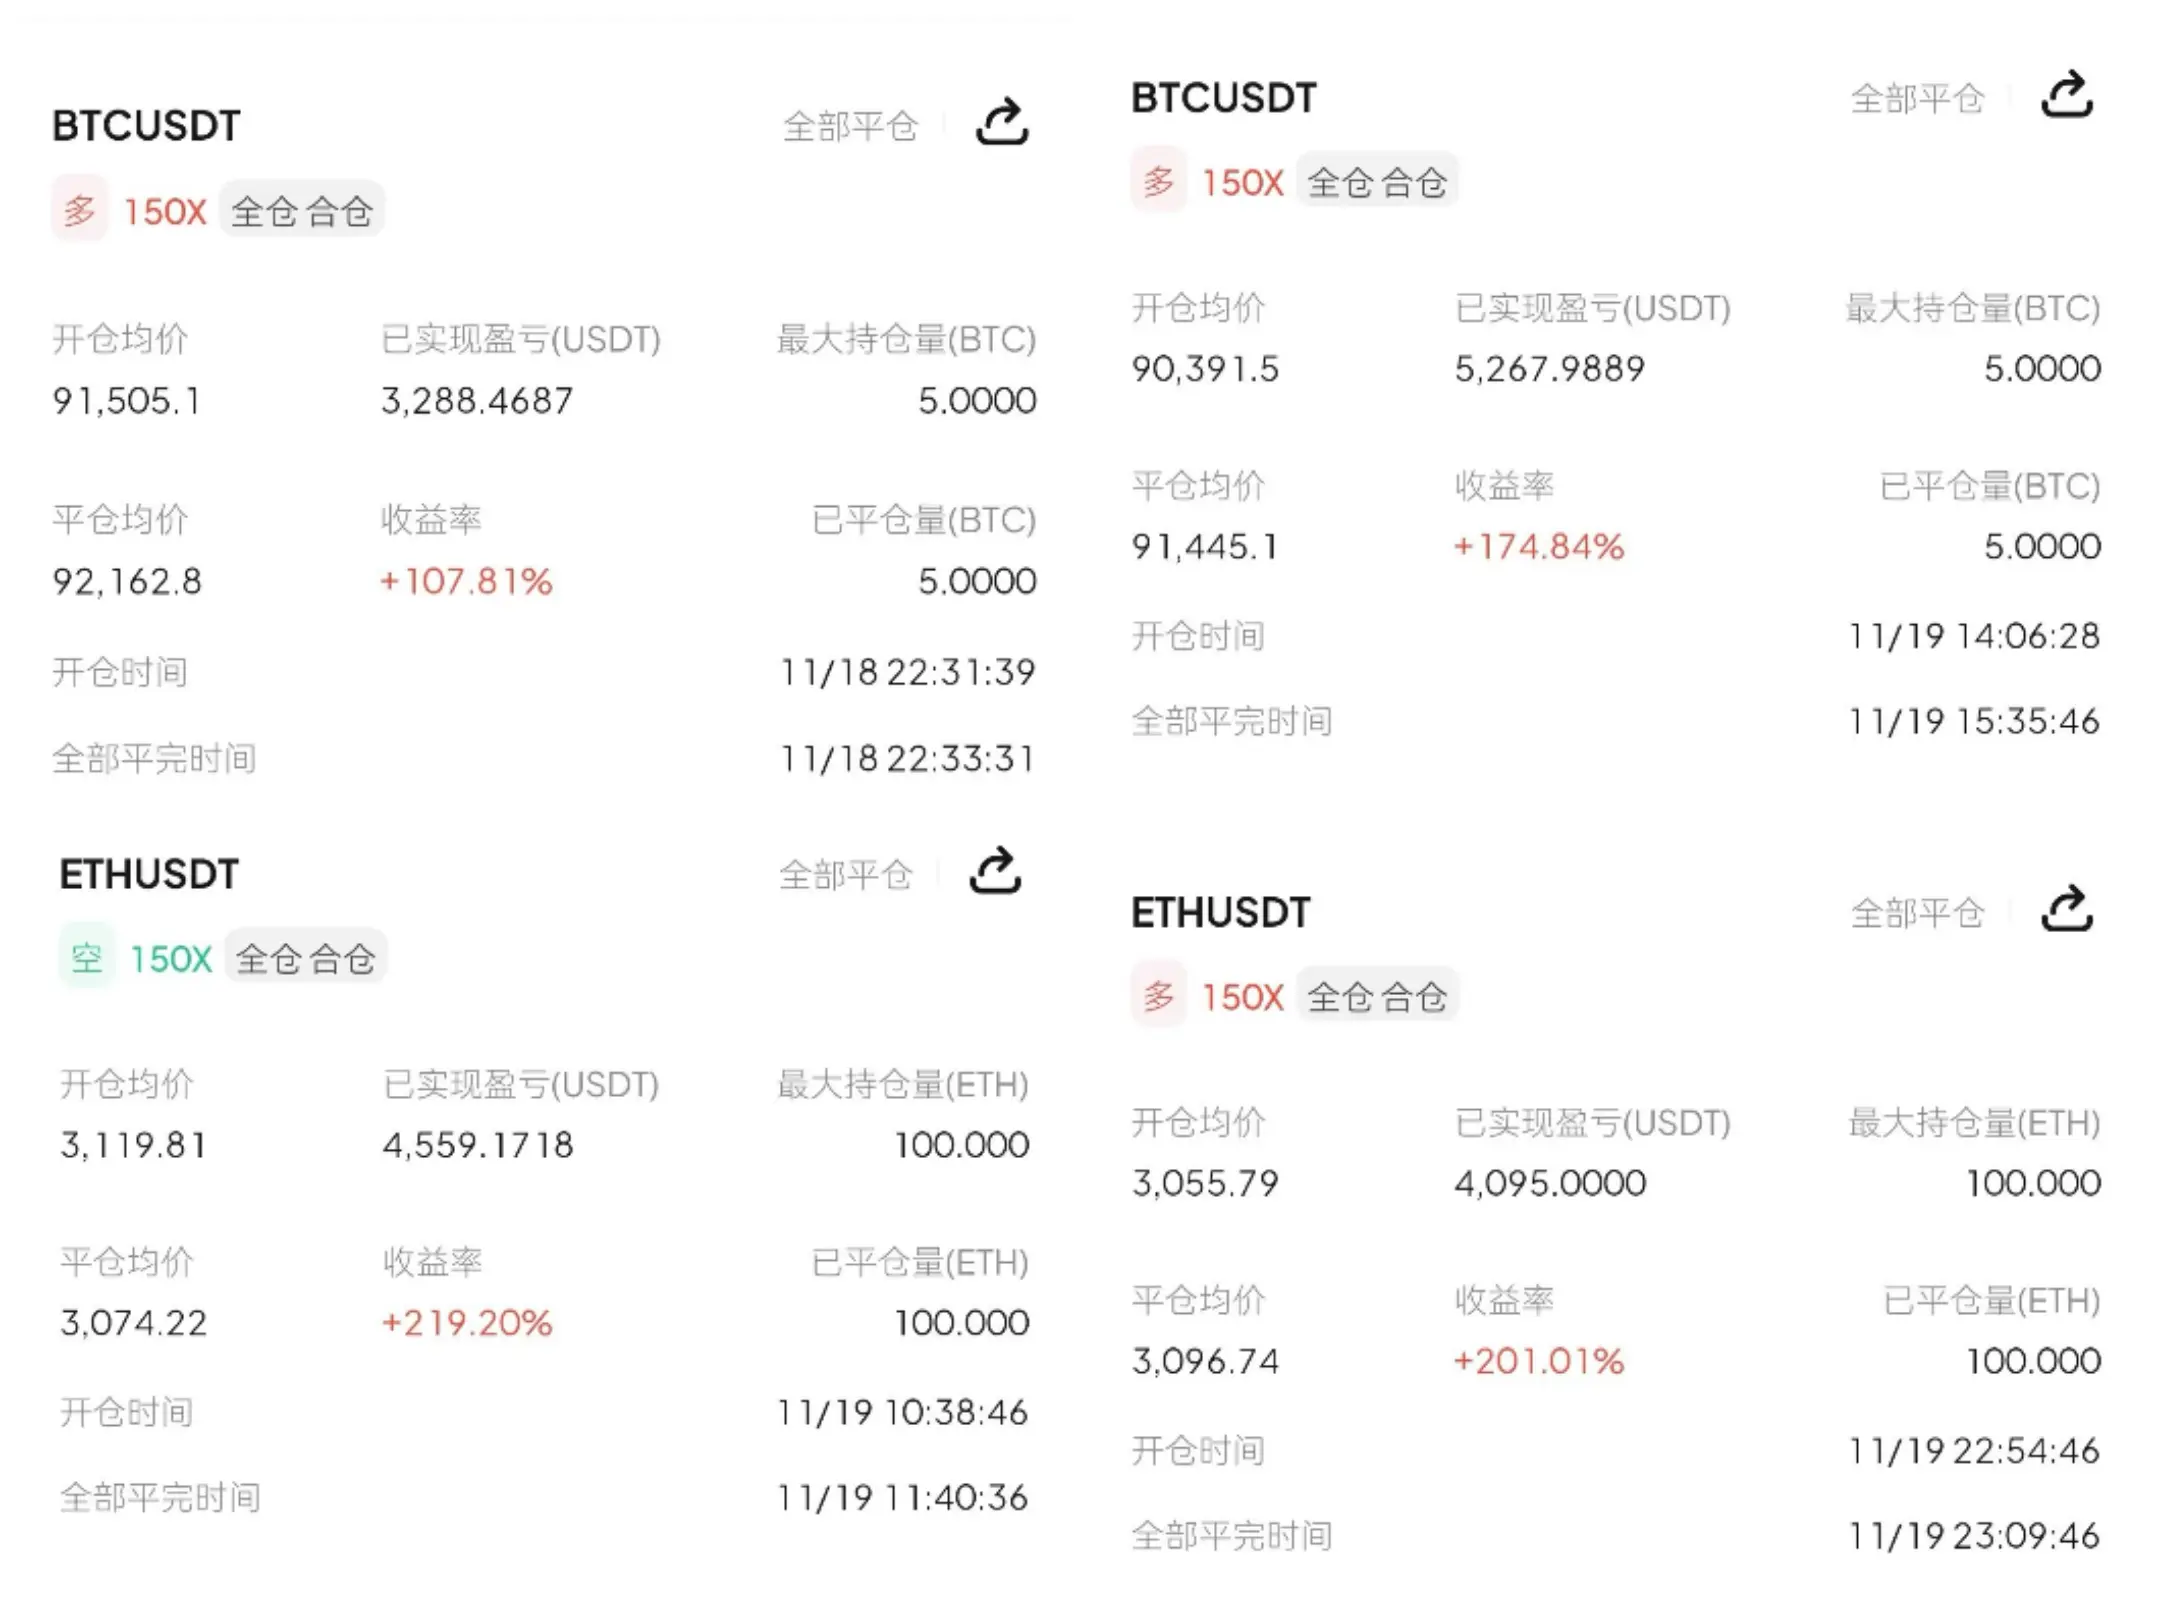Share the ETHUSDT trade with +201.01% return

pos(2067,909)
